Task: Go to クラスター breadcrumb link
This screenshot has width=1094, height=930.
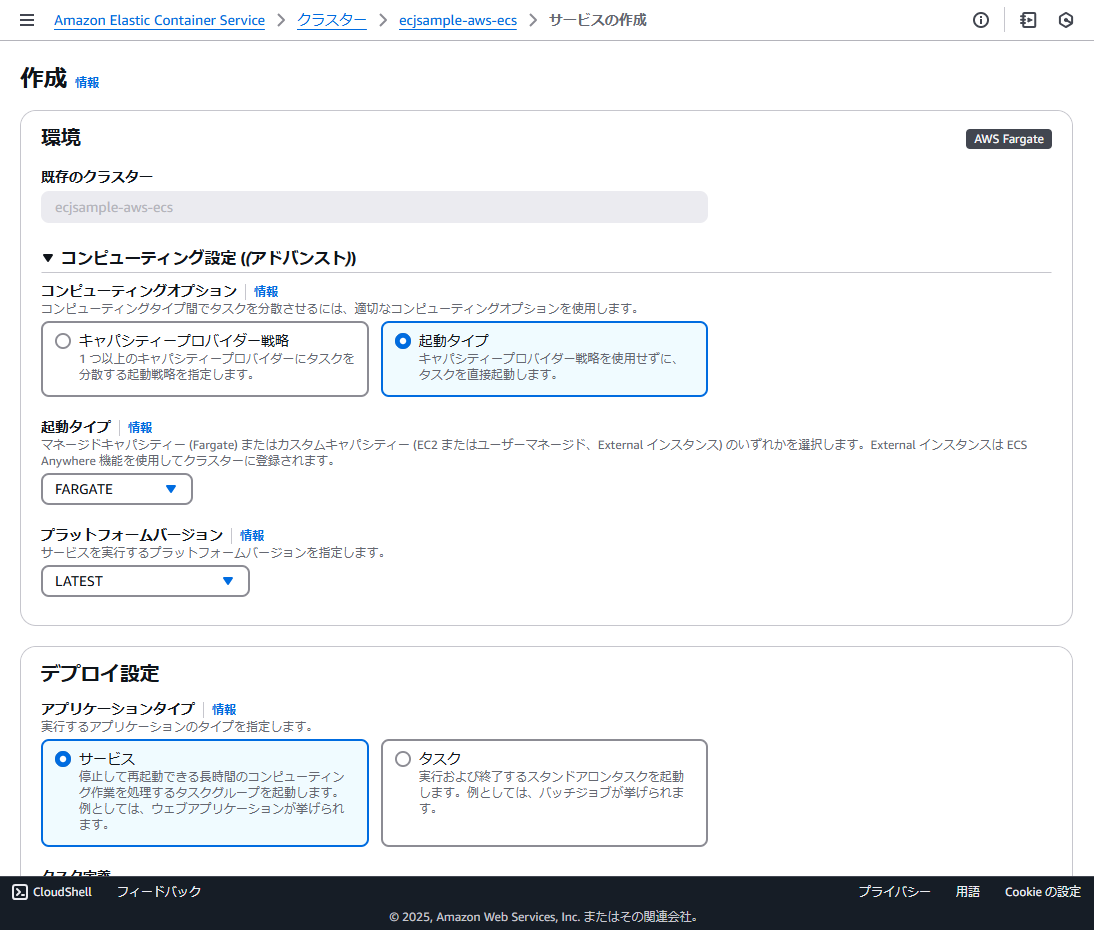Action: 331,20
